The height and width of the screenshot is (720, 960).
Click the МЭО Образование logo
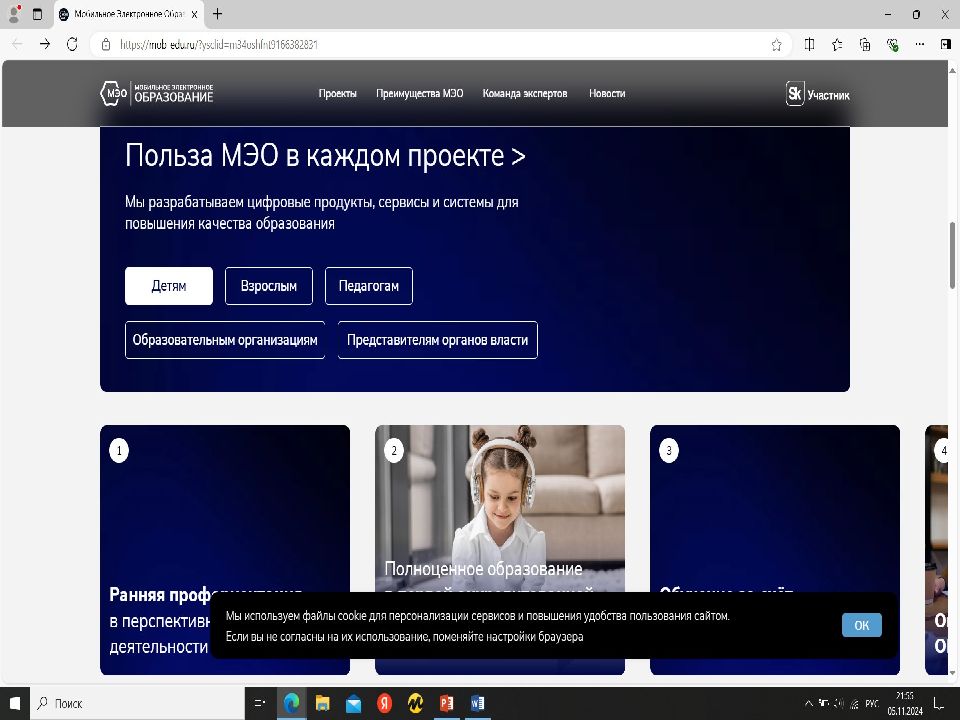pos(156,93)
